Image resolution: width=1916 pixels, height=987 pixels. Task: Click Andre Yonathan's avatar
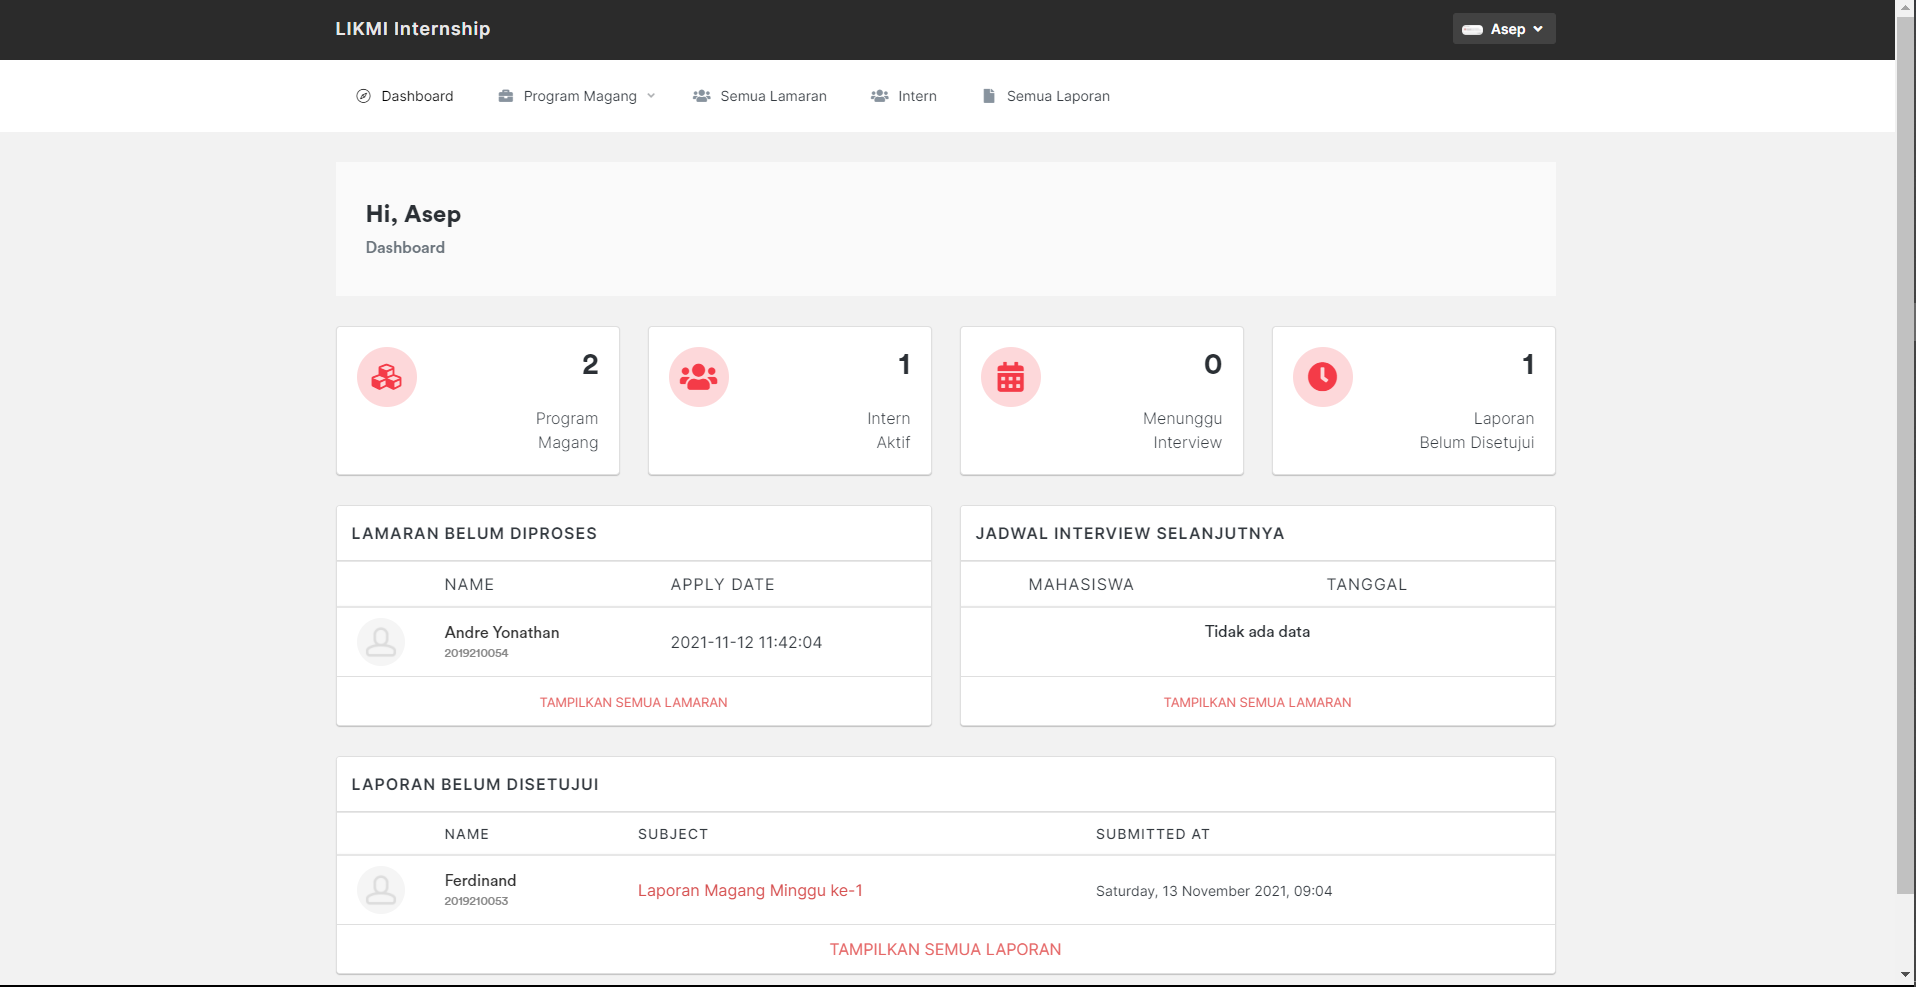[381, 642]
